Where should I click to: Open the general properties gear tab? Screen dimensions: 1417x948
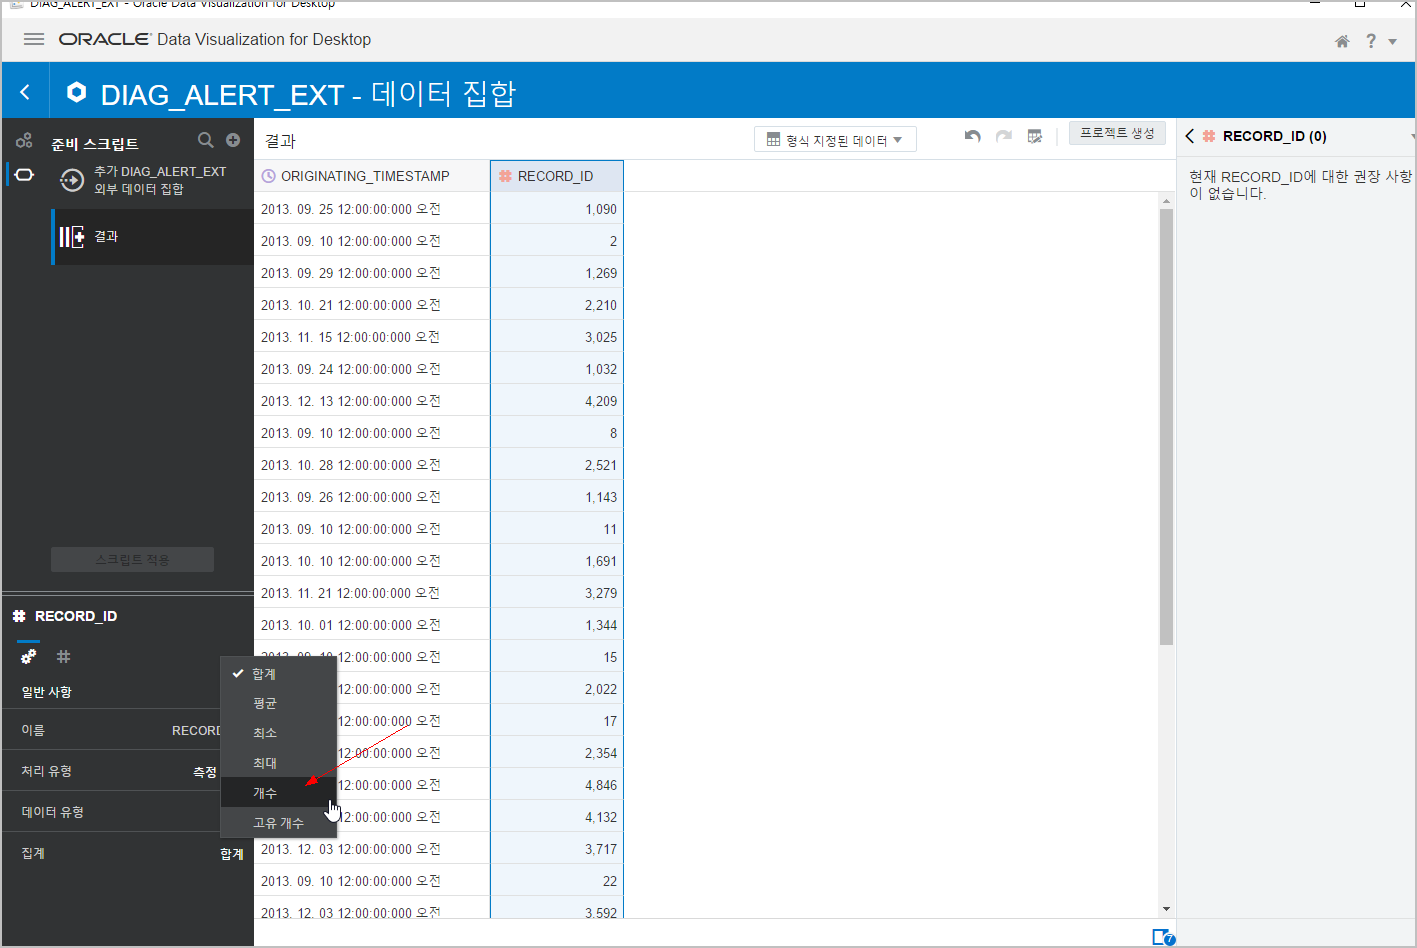(29, 656)
